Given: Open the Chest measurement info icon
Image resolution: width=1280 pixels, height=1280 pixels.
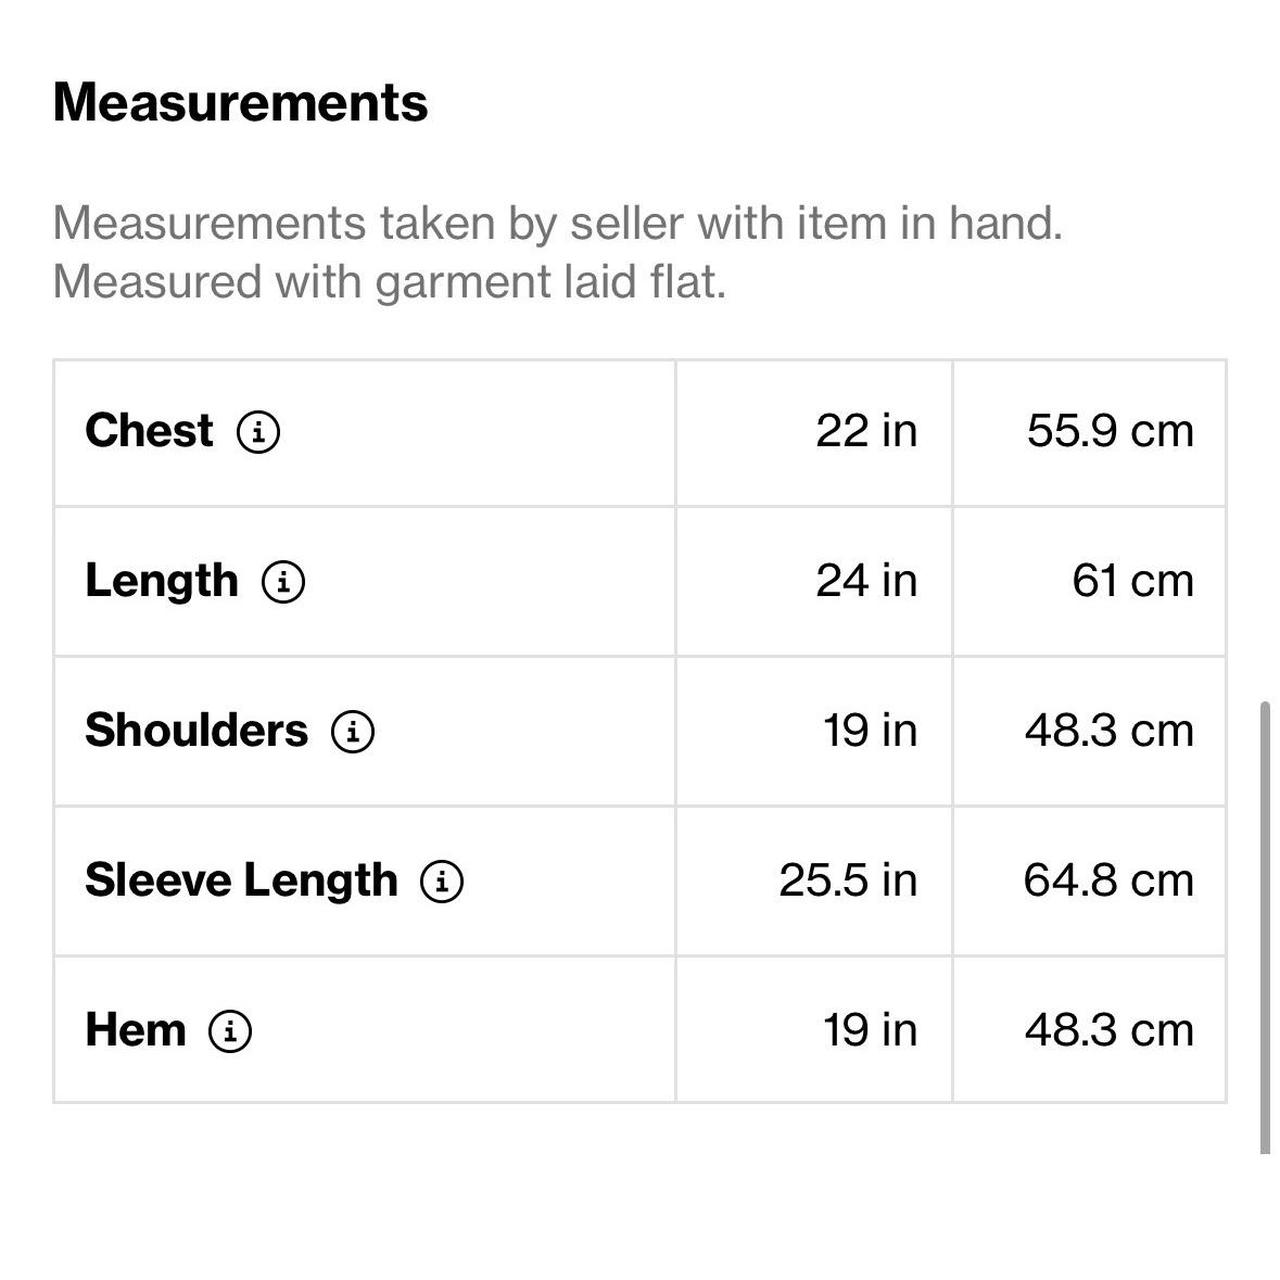Looking at the screenshot, I should click(x=258, y=432).
